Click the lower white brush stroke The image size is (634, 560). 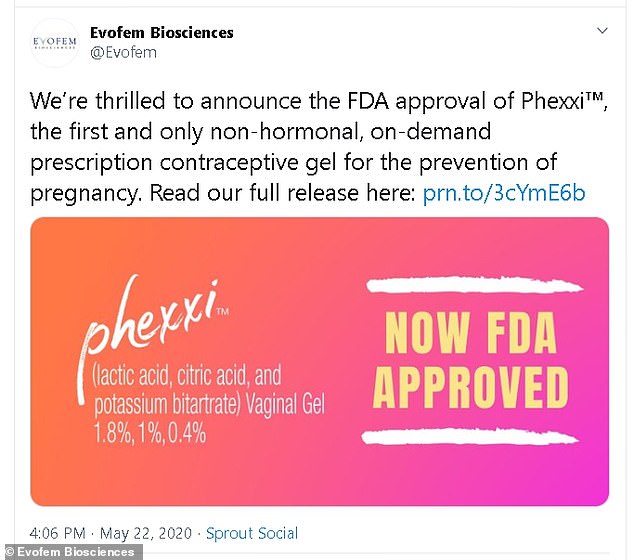point(469,437)
